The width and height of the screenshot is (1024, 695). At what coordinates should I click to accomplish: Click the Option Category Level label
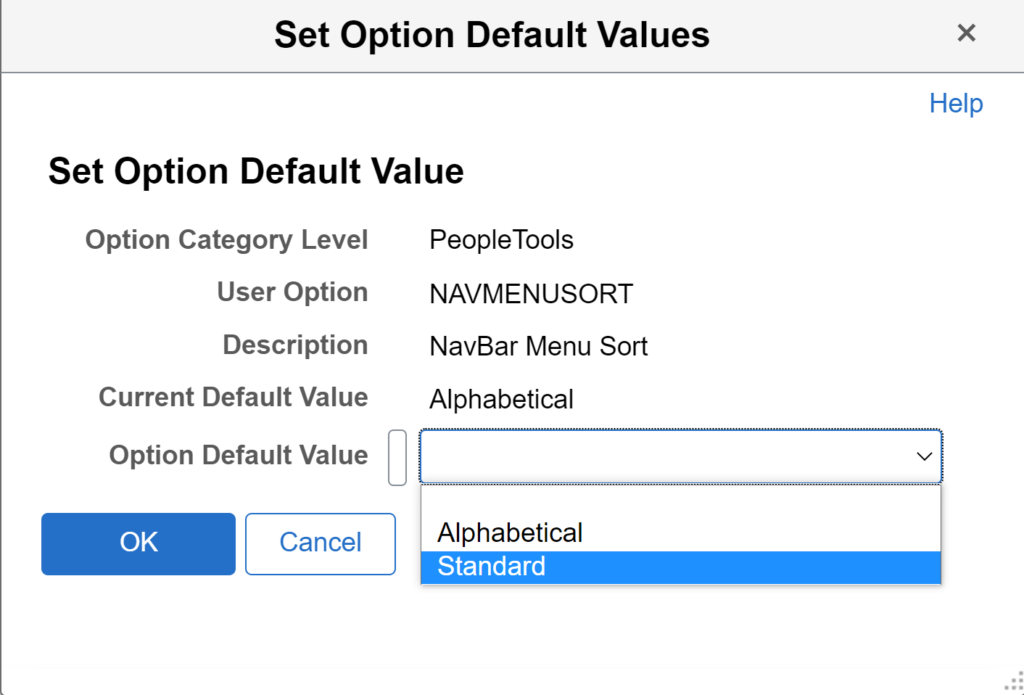(227, 241)
